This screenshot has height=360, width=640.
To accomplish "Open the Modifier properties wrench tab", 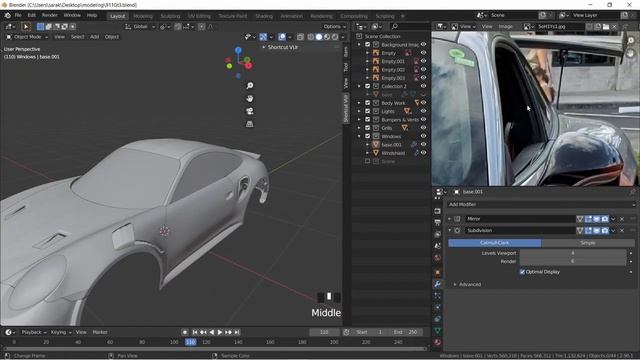I will tap(438, 284).
